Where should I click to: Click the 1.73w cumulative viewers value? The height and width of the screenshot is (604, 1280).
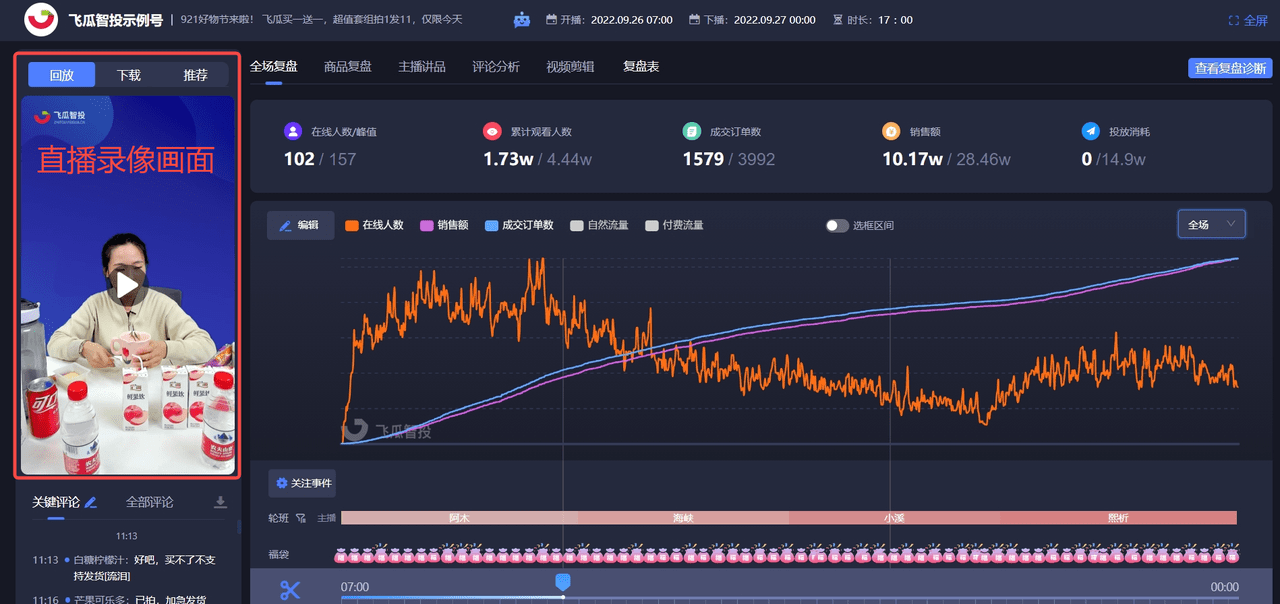point(508,159)
